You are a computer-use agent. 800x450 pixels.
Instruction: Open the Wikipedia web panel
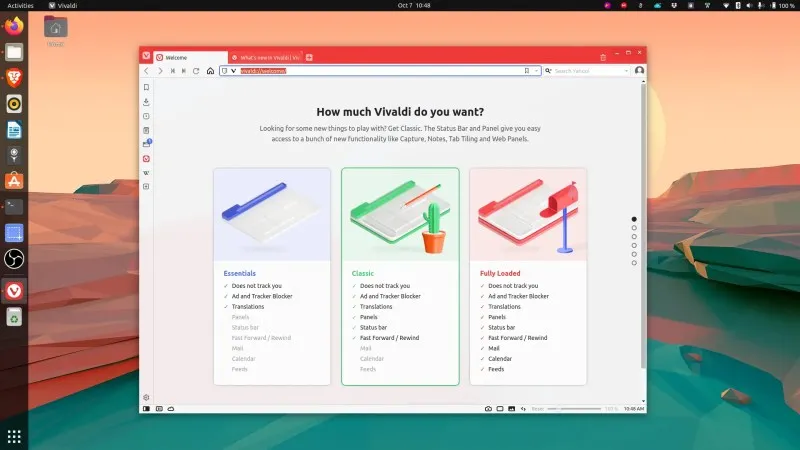pos(146,173)
